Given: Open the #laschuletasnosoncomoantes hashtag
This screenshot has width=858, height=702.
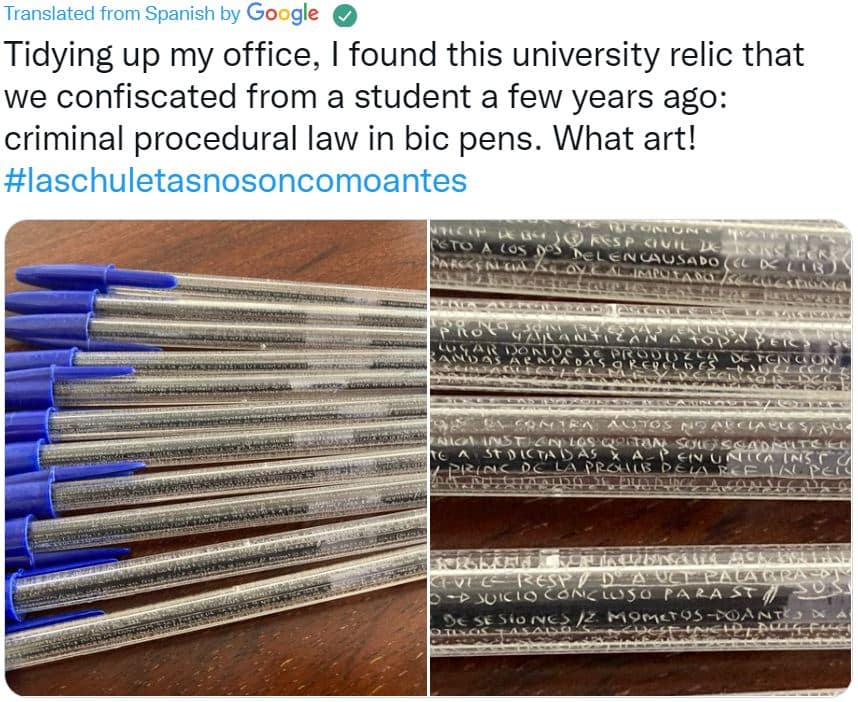Looking at the screenshot, I should coord(235,180).
